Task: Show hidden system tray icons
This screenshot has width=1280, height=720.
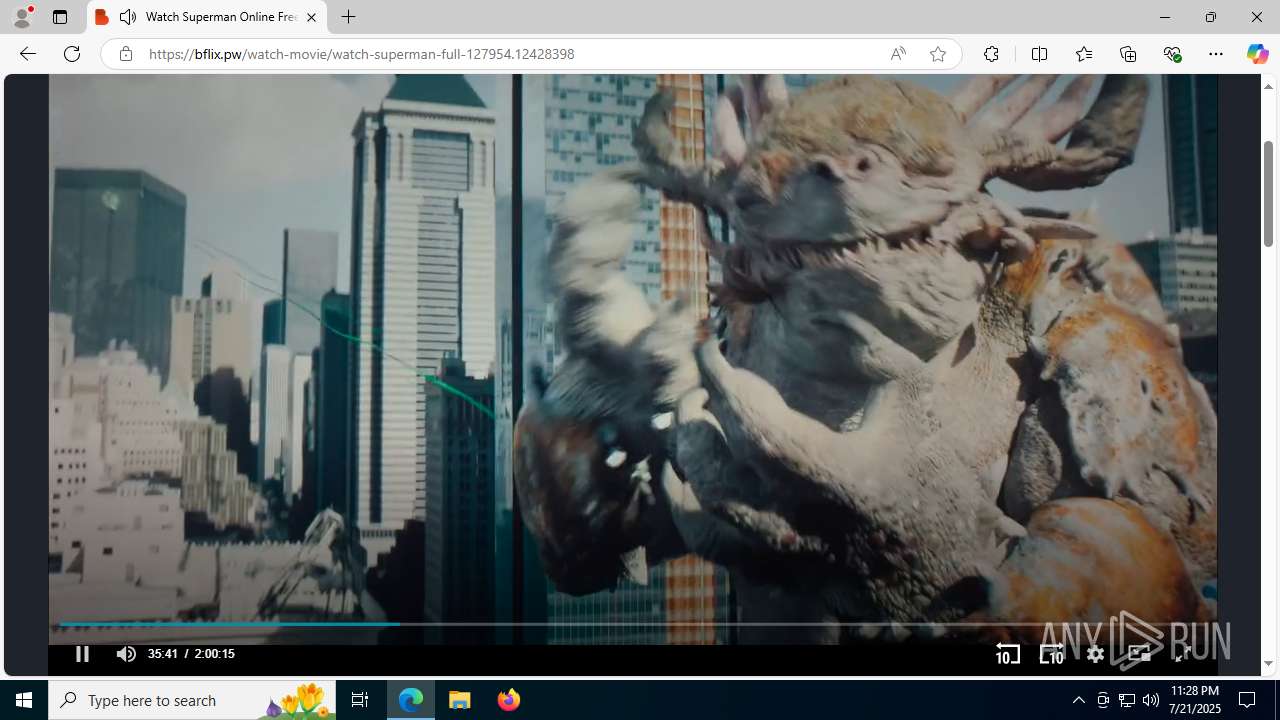Action: (x=1078, y=700)
